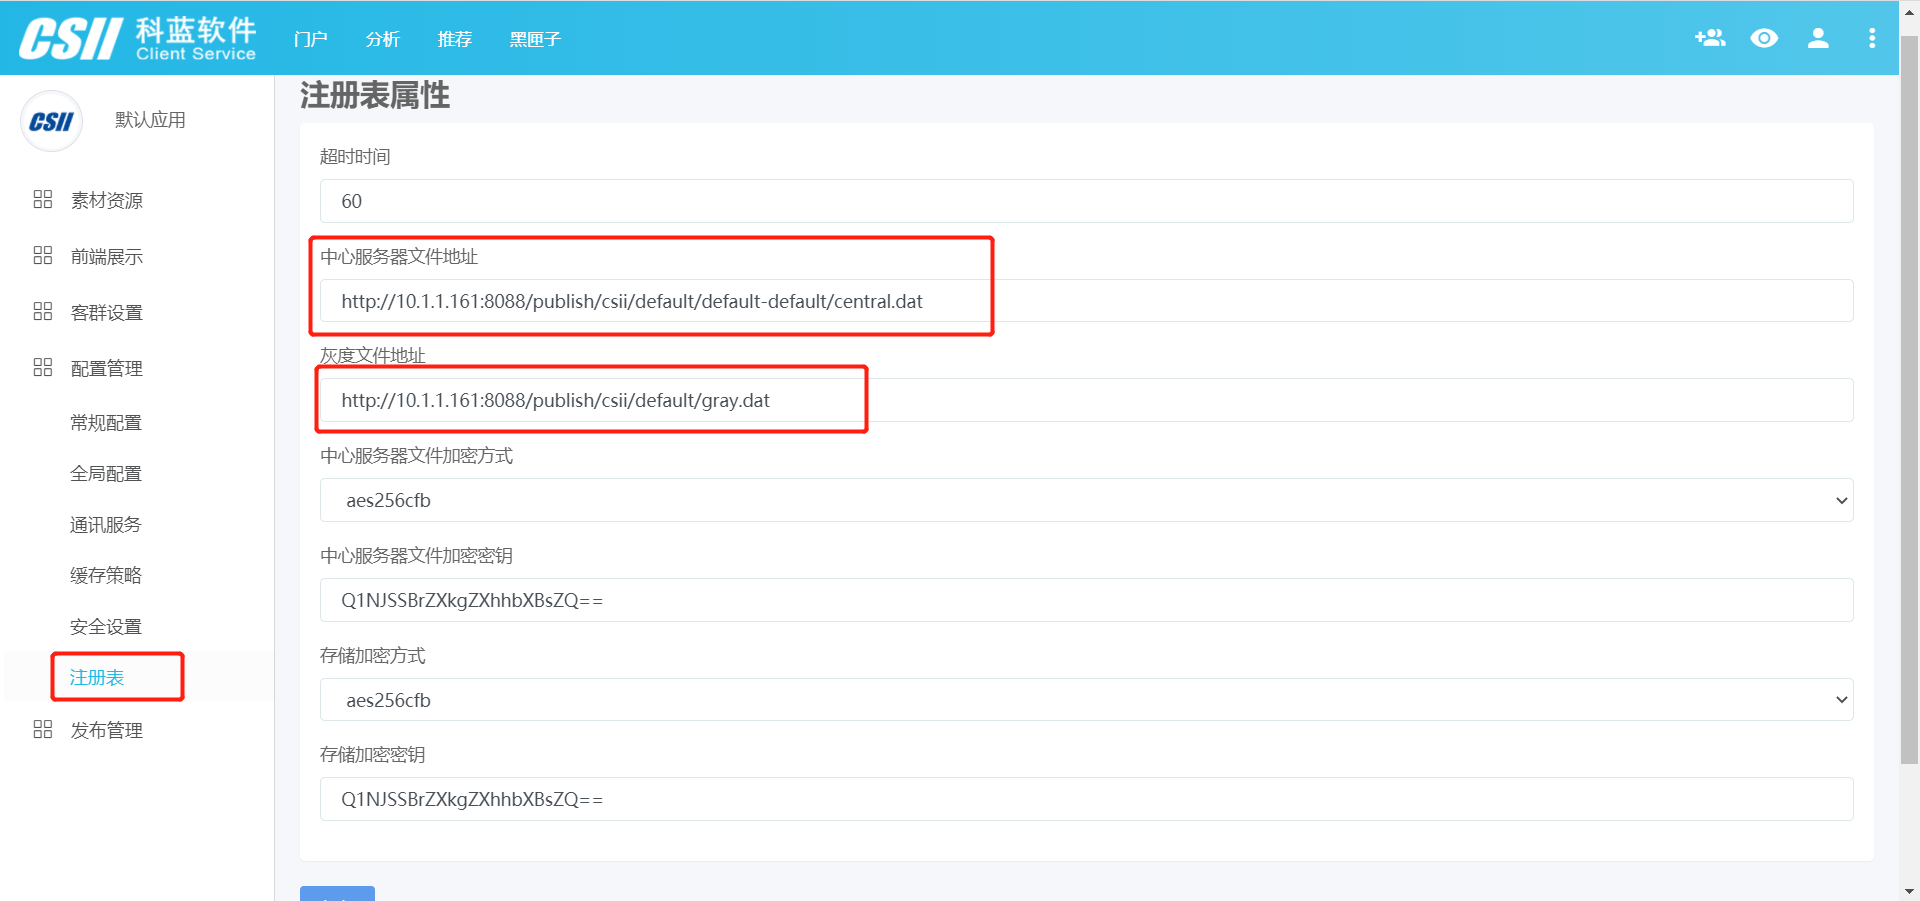Click the 超时时间 field label
Viewport: 1920px width, 901px height.
point(355,157)
